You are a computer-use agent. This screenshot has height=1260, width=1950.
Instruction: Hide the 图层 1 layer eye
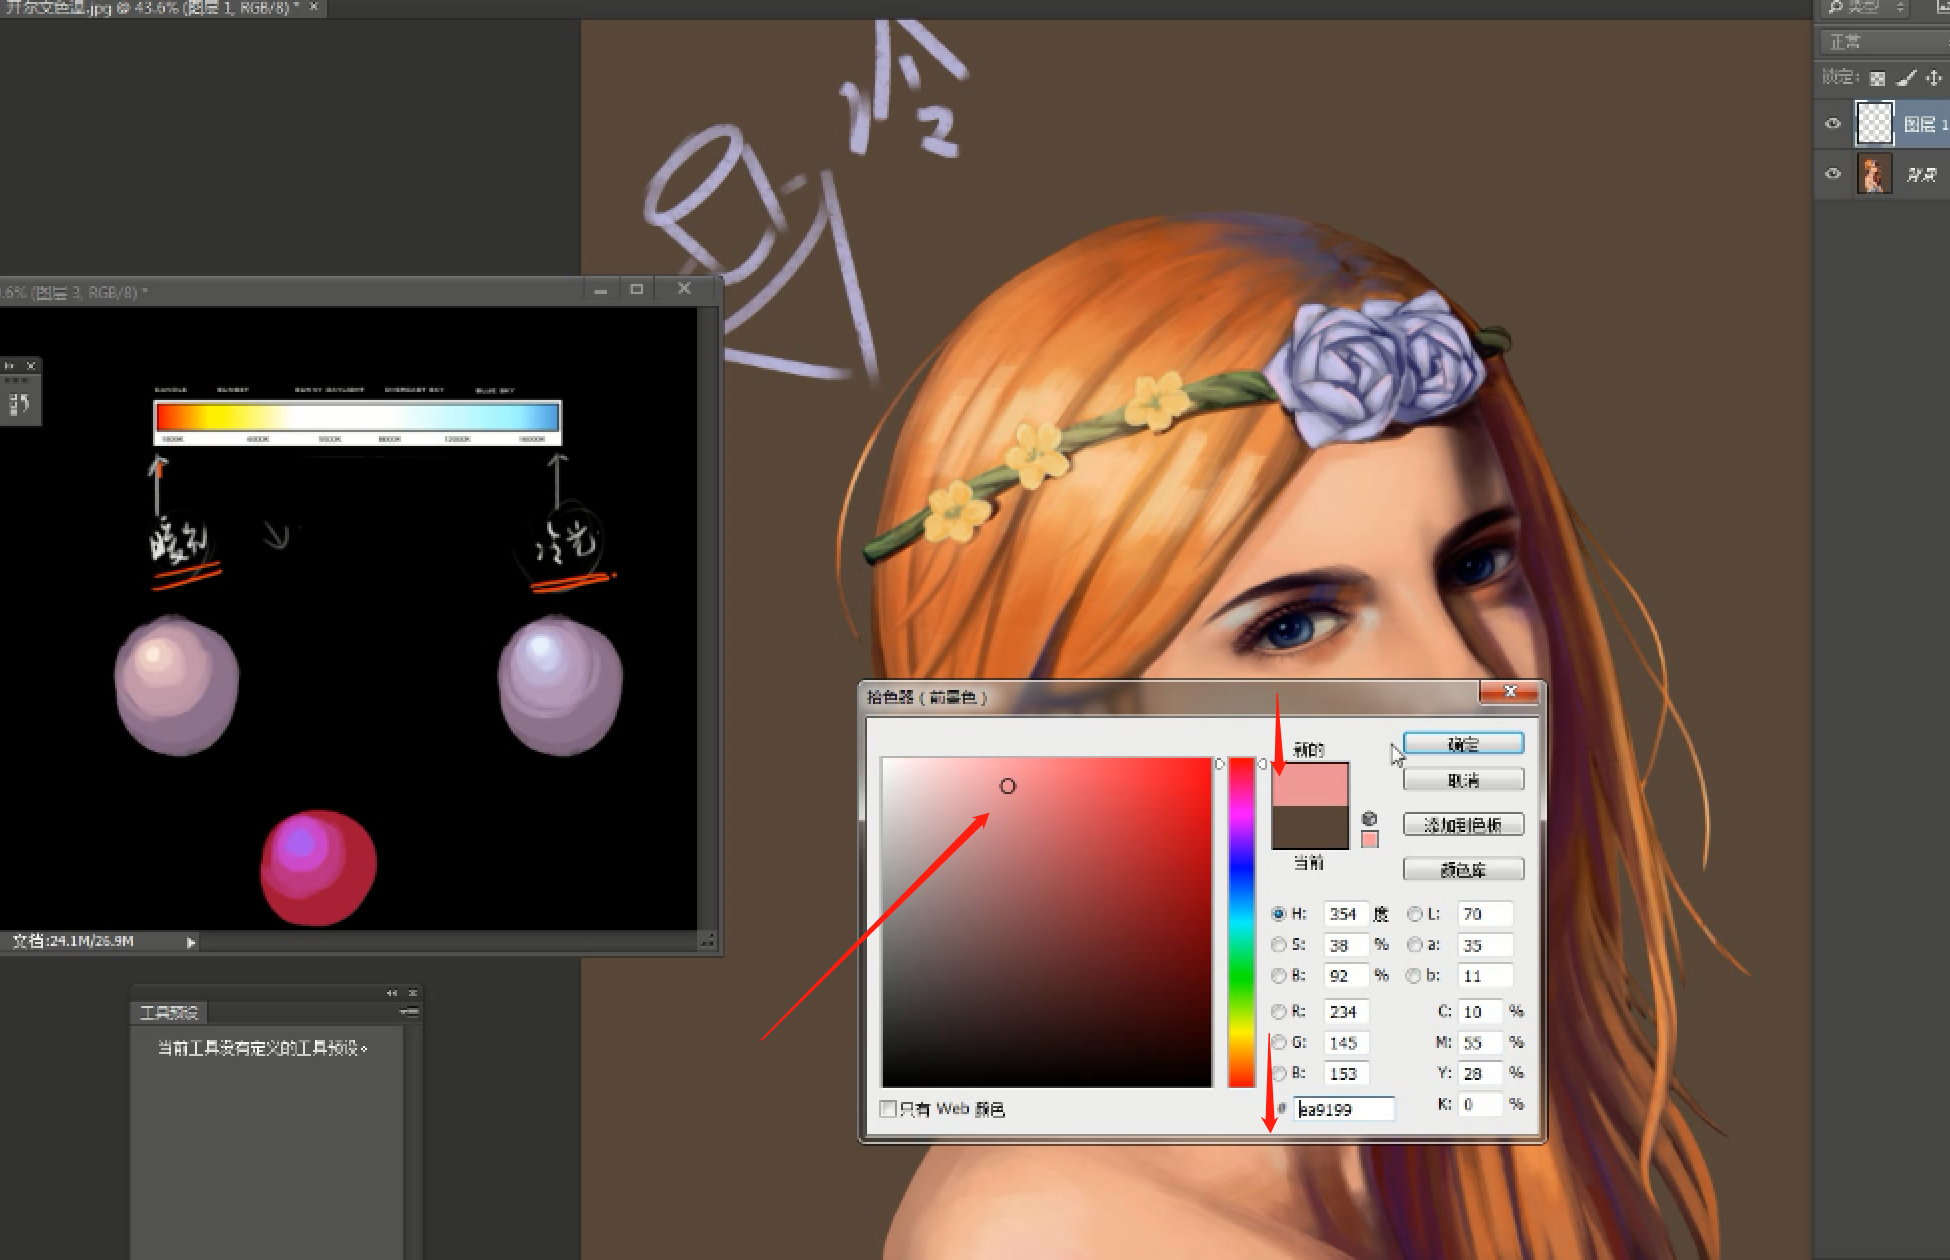1832,124
